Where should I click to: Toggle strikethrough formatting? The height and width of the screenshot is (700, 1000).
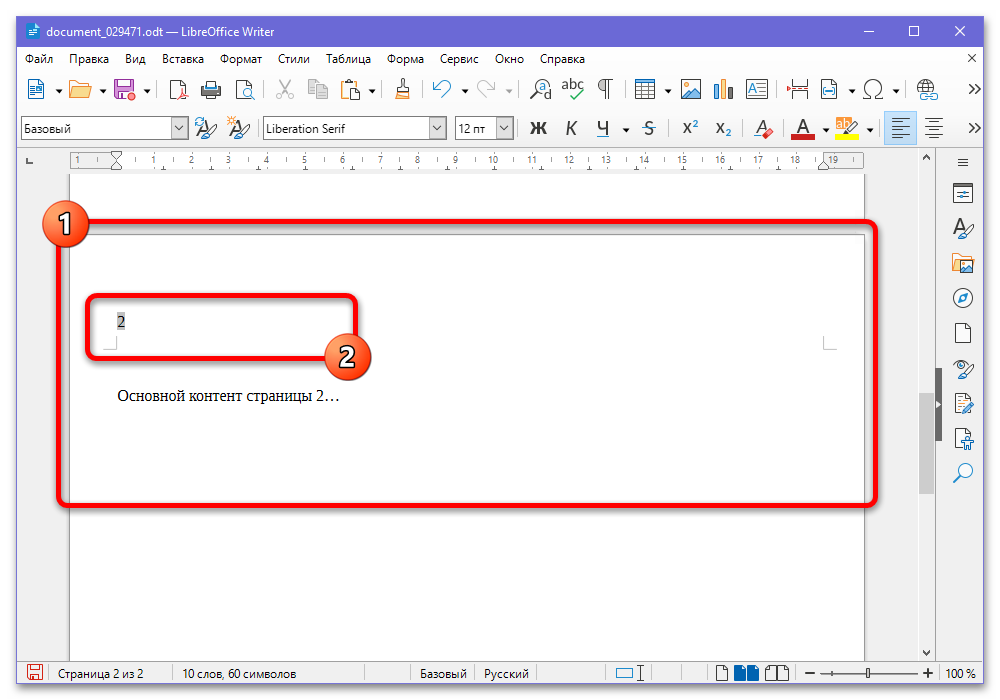649,129
